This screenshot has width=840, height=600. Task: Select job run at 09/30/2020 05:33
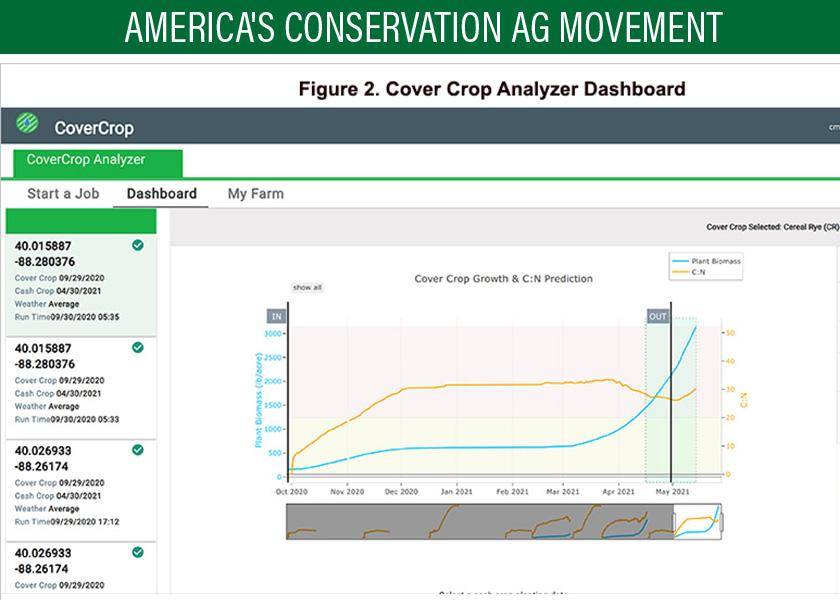pos(81,388)
